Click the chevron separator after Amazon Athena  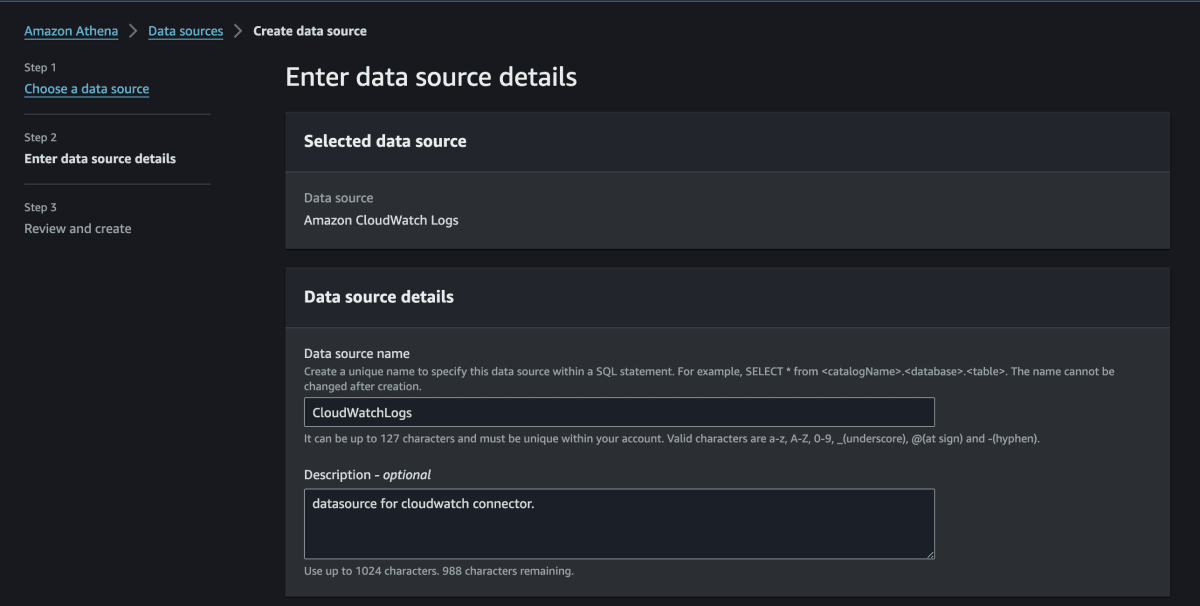tap(133, 31)
